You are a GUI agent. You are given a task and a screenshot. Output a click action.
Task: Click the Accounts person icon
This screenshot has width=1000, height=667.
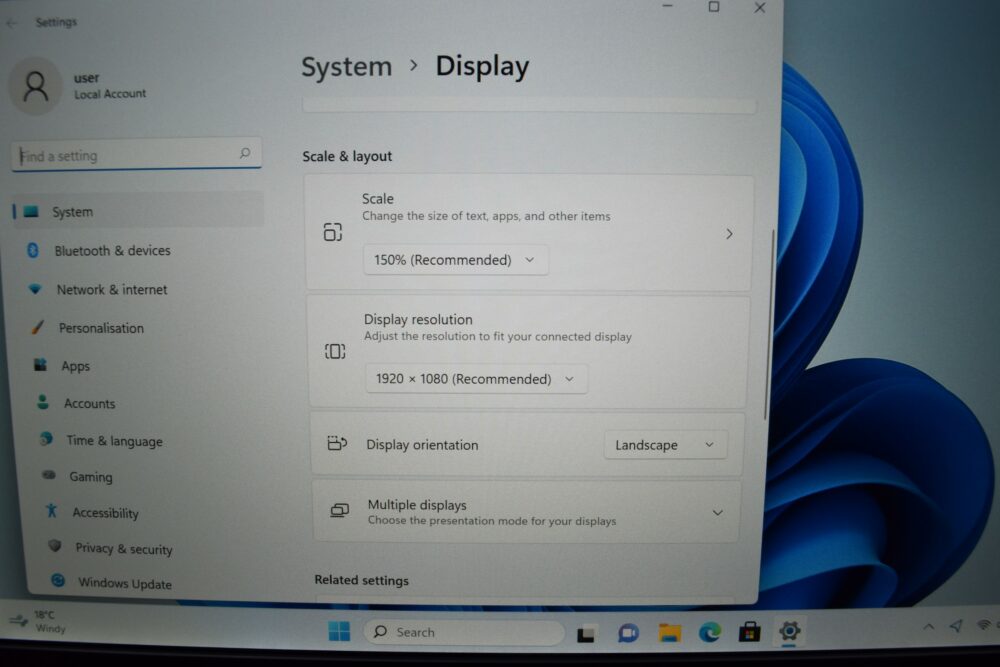coord(43,402)
